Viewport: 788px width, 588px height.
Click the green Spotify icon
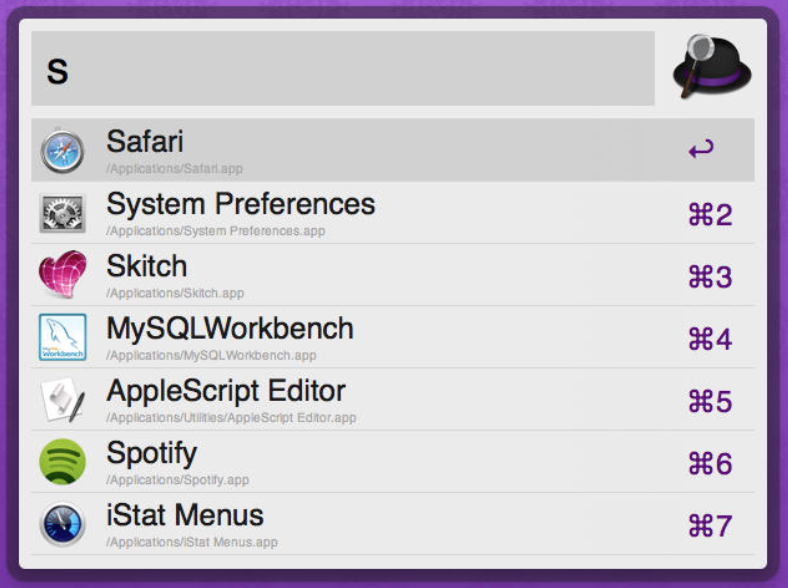point(62,462)
